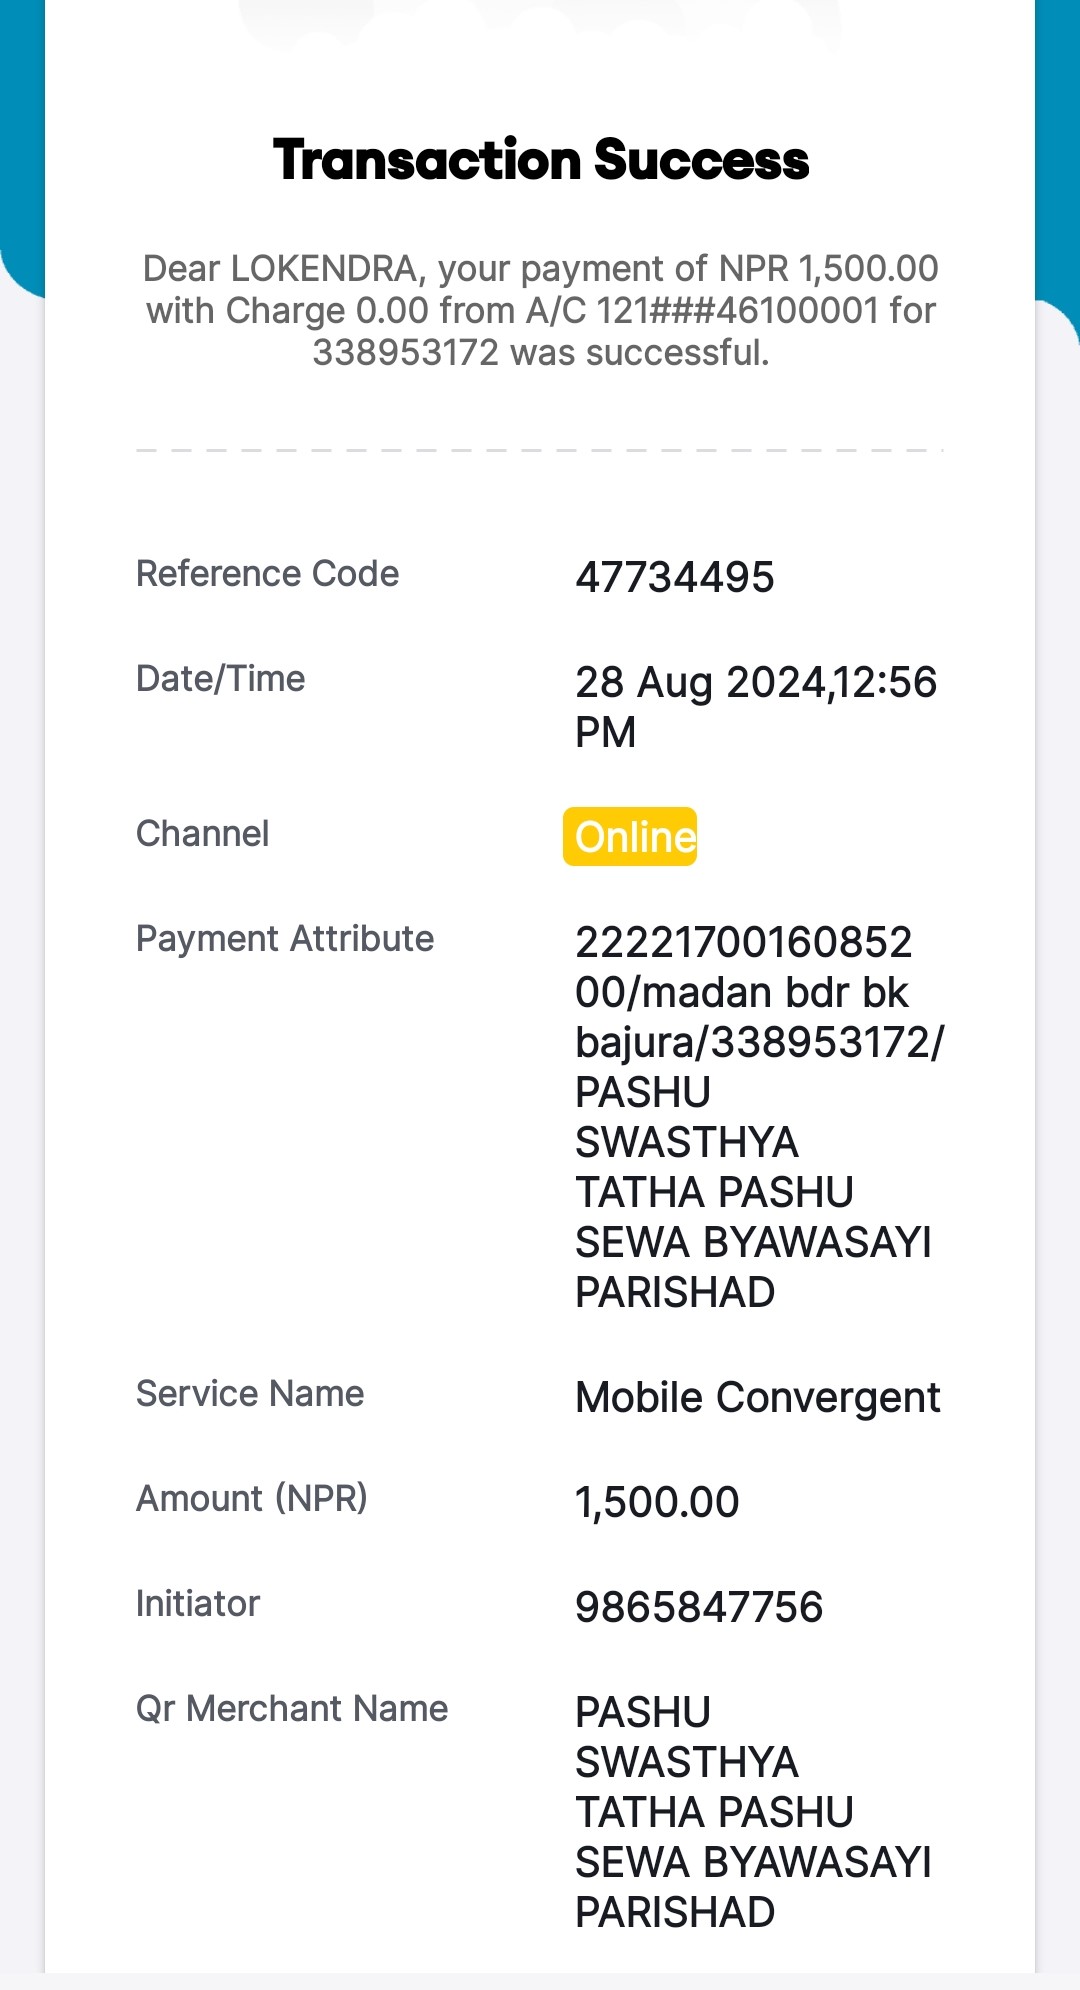Tap the Initiator label

point(198,1604)
